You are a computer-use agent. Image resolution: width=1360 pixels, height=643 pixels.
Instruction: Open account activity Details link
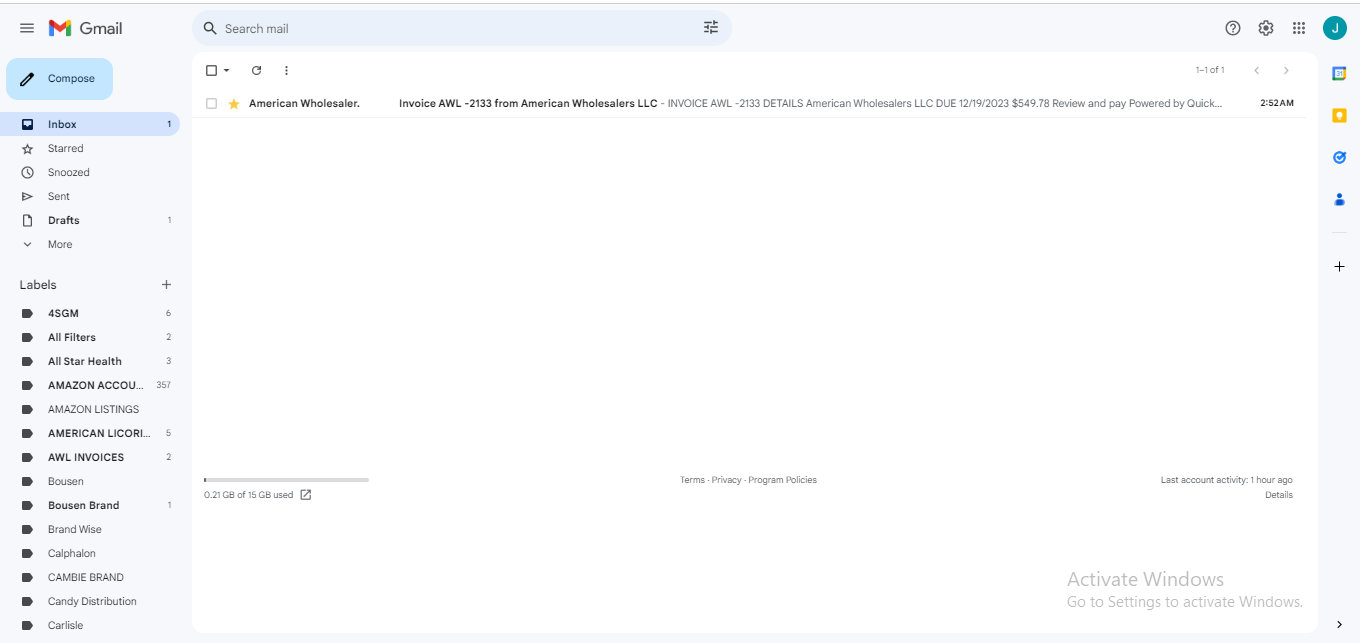tap(1279, 495)
